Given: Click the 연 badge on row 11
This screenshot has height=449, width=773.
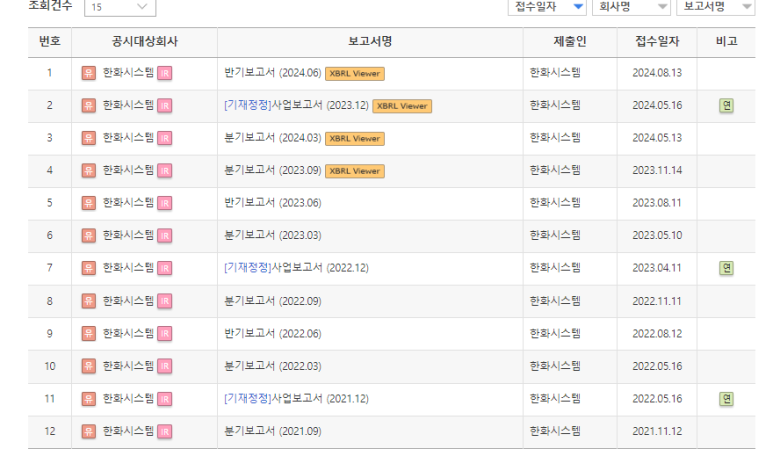Looking at the screenshot, I should [726, 399].
